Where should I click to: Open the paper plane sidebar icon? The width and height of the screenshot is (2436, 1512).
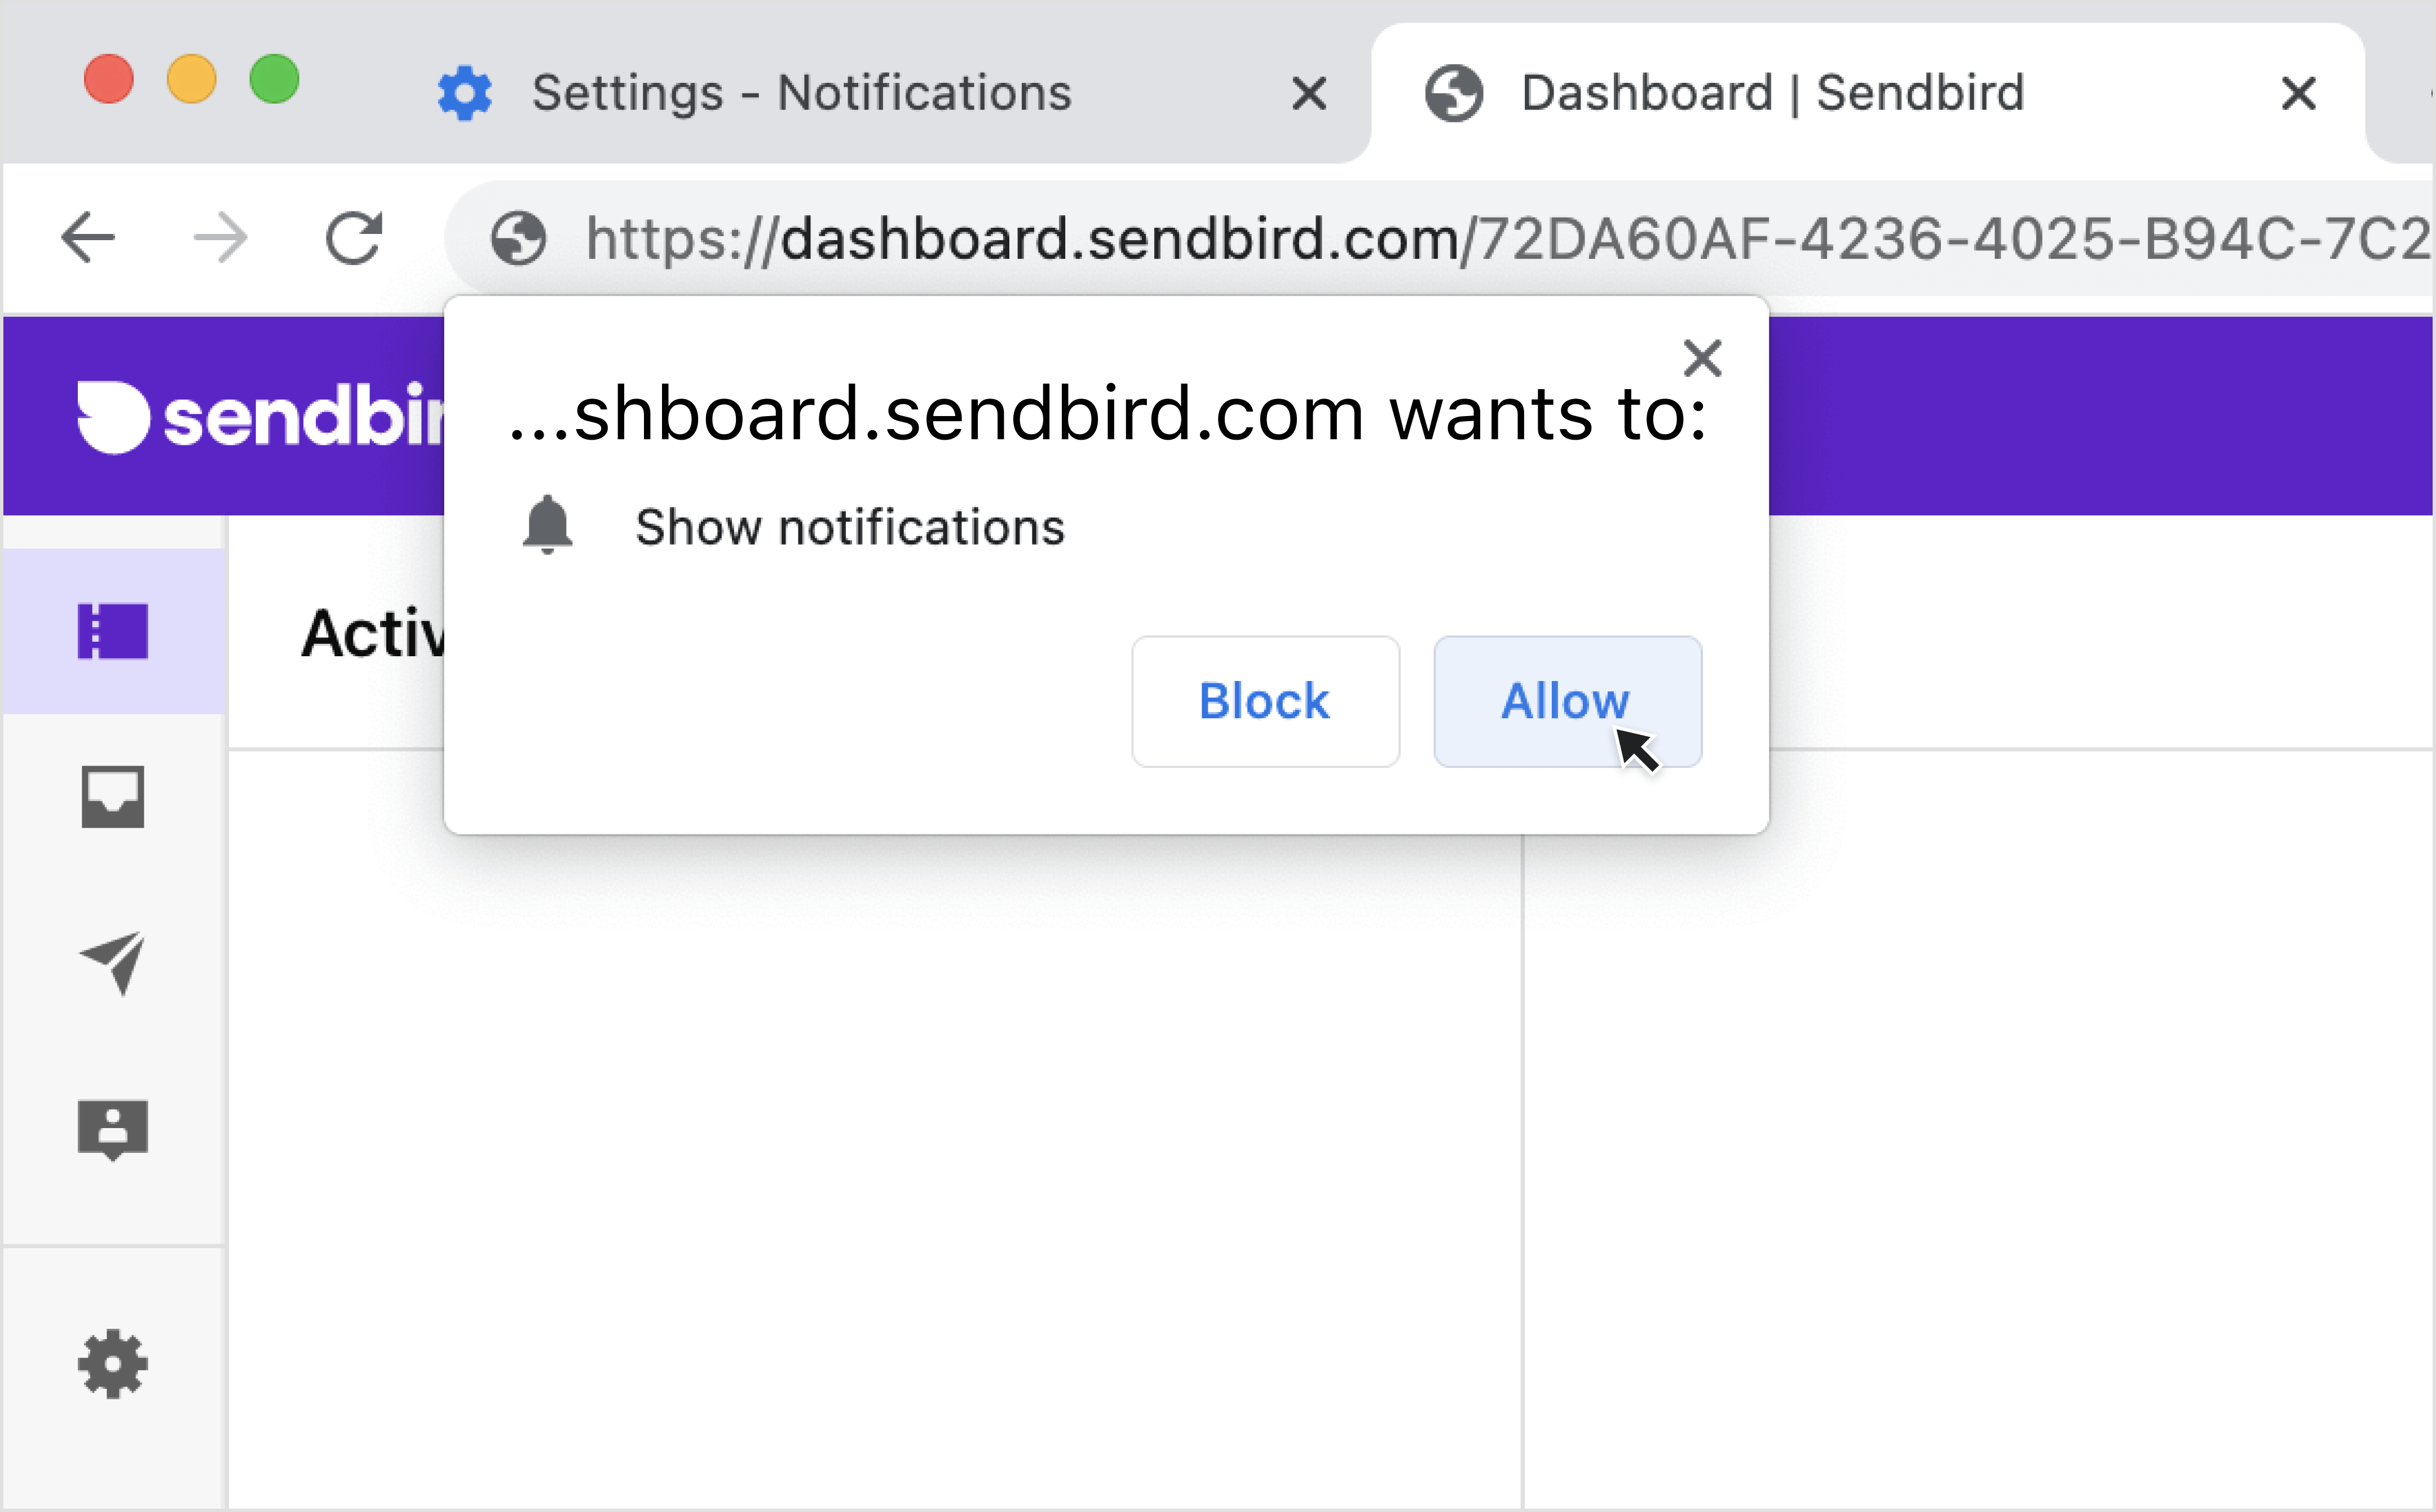point(113,963)
